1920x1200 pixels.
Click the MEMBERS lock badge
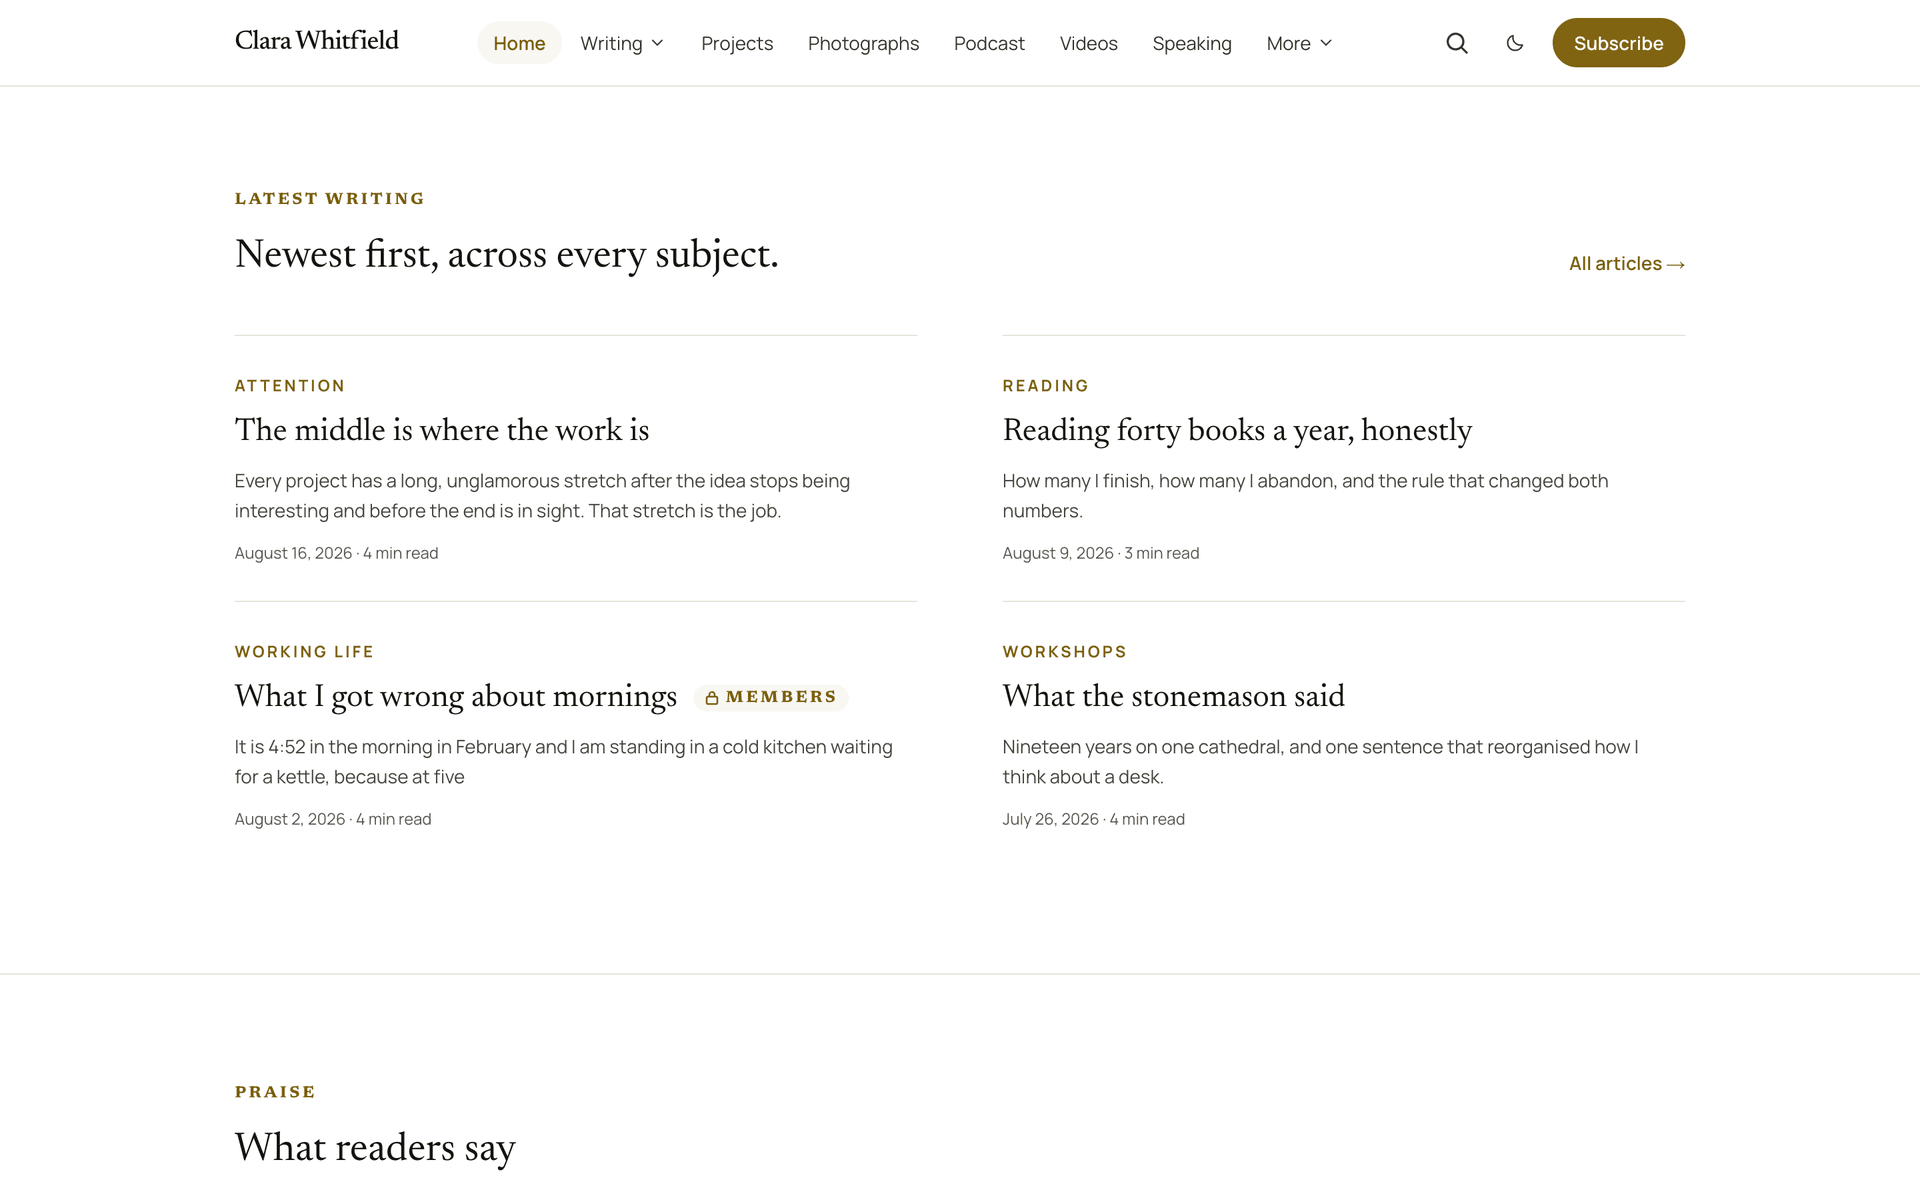(771, 697)
